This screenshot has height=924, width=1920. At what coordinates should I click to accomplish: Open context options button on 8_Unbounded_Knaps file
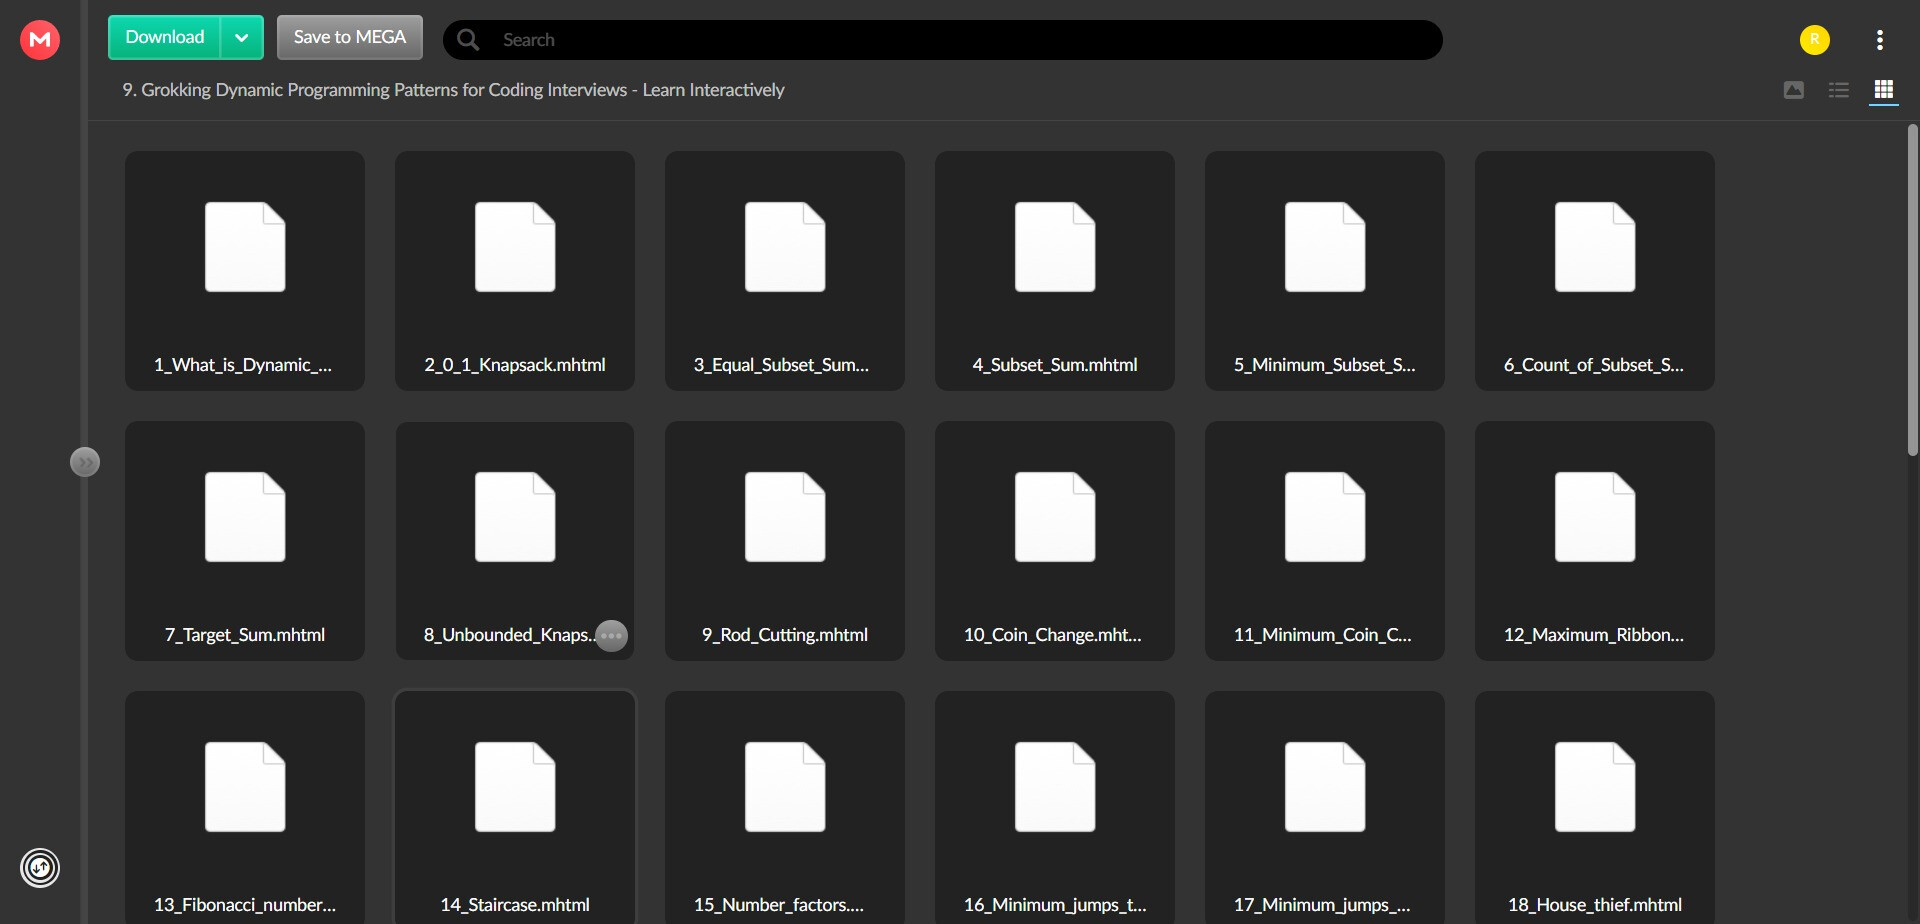click(x=611, y=635)
